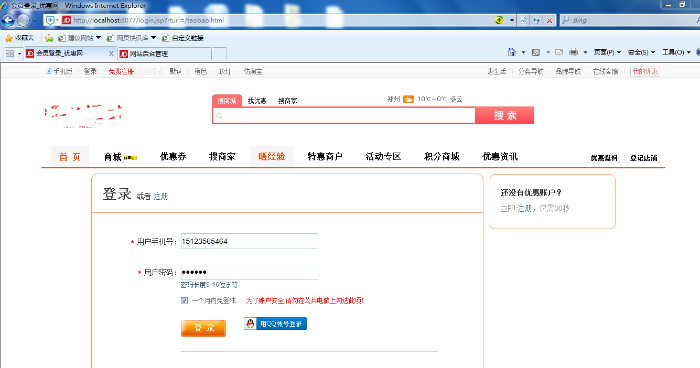This screenshot has width=700, height=368.
Task: Click the Print printer icon
Action: click(x=573, y=52)
